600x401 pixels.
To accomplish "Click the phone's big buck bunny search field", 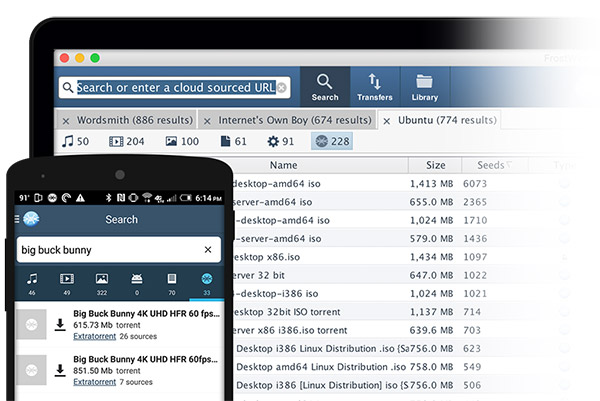I will tap(119, 250).
